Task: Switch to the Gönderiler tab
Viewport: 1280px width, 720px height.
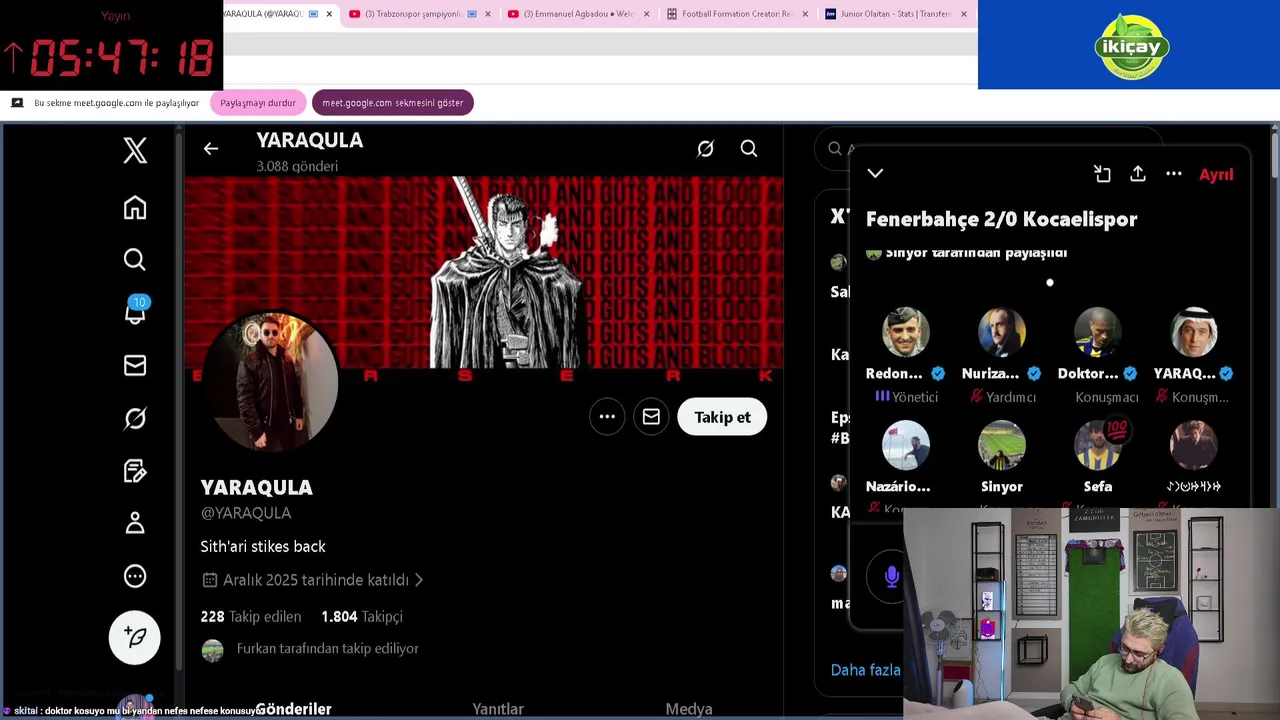Action: coord(293,708)
